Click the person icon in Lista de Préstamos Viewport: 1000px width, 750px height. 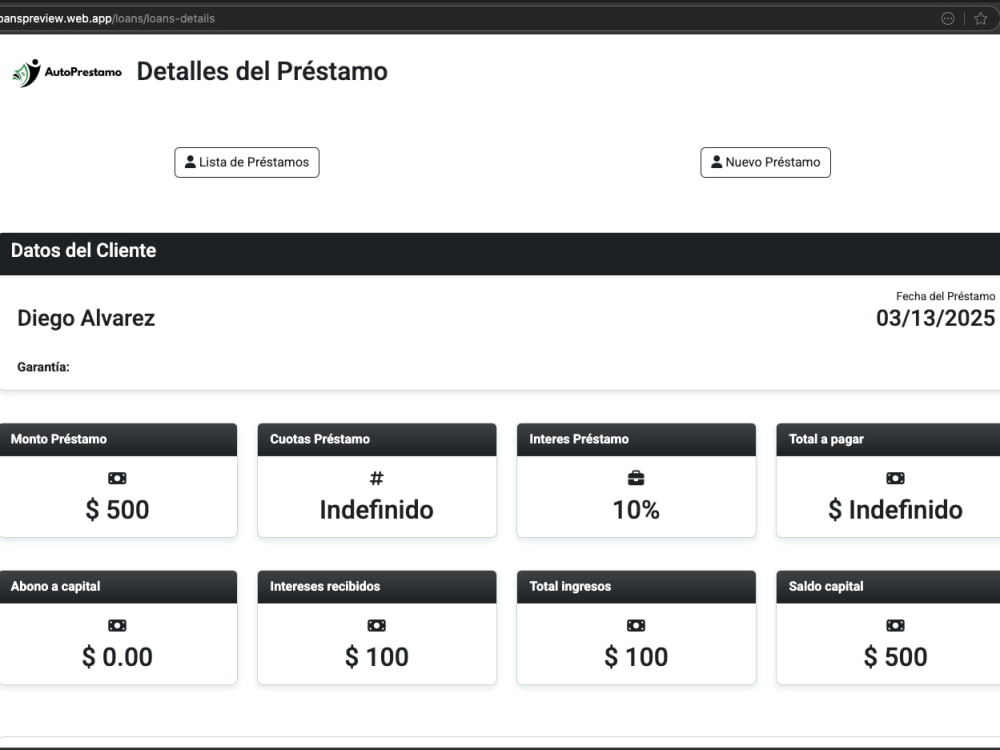pyautogui.click(x=190, y=162)
